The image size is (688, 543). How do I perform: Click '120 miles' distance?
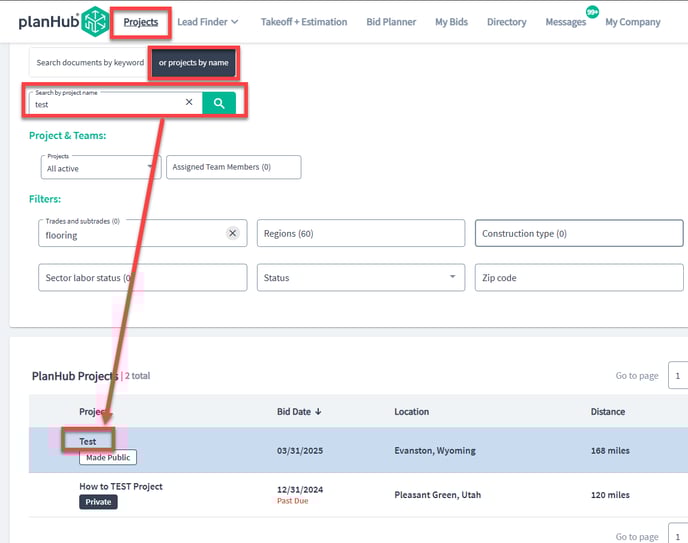[x=610, y=495]
